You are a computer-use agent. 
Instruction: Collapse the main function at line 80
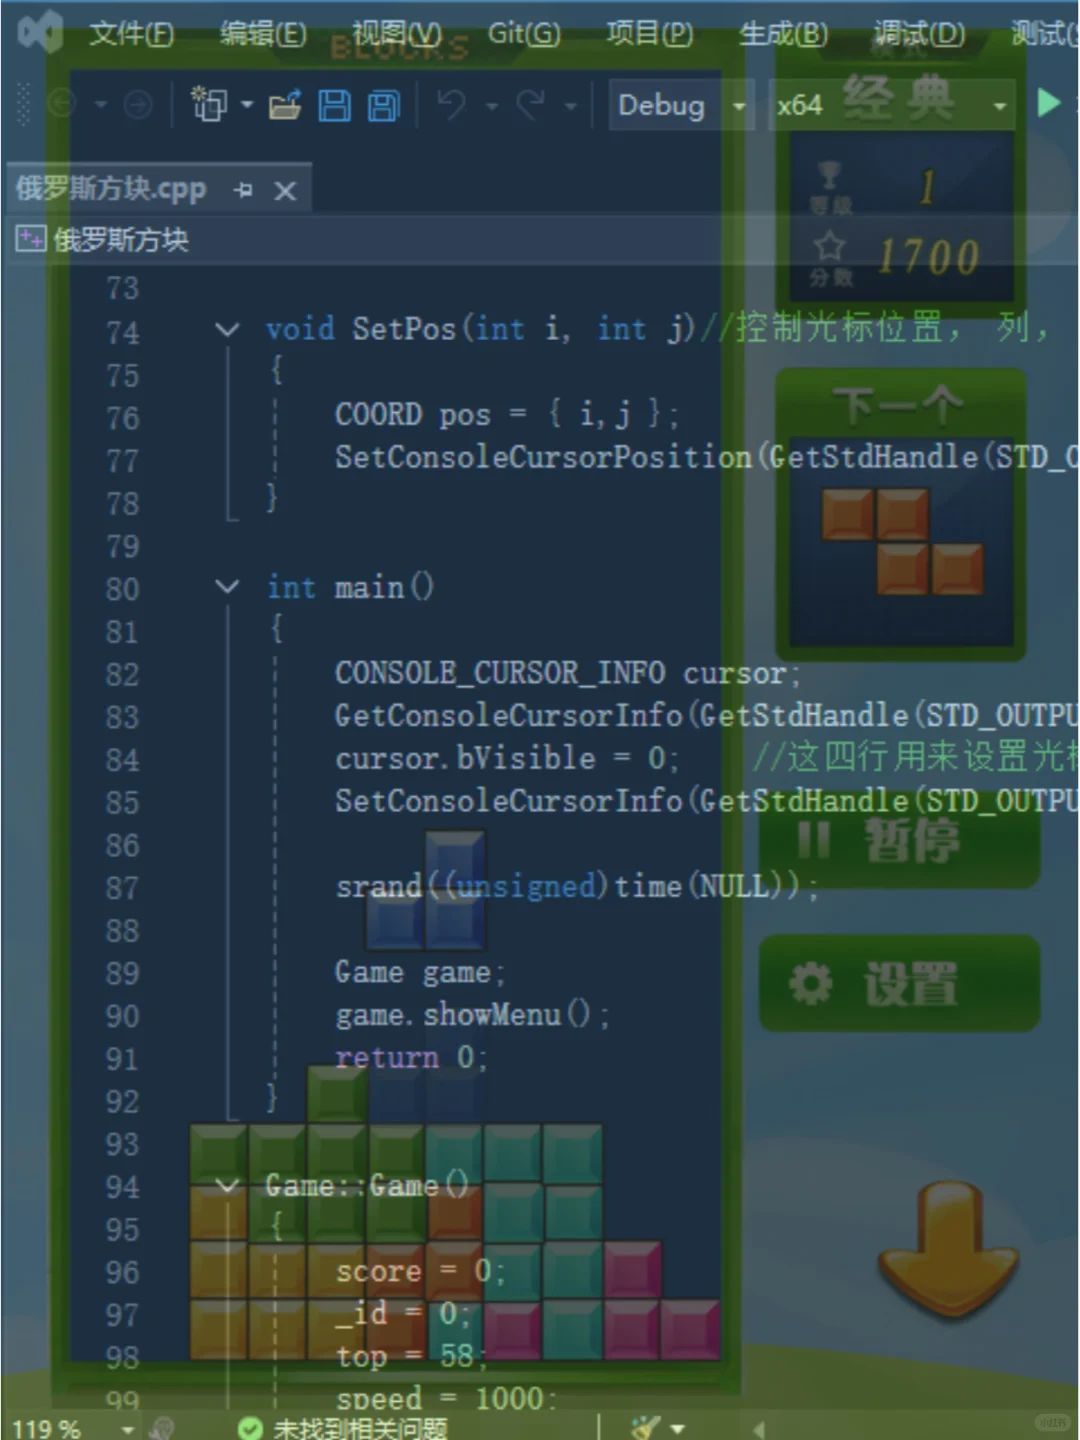click(x=227, y=587)
